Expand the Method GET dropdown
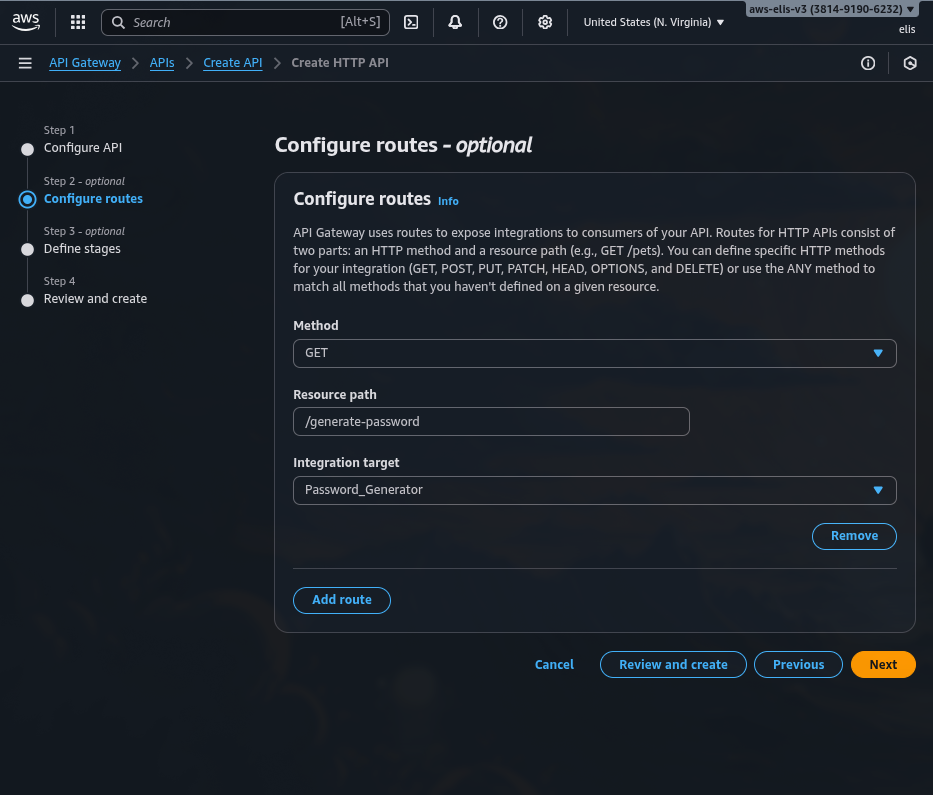 point(594,353)
